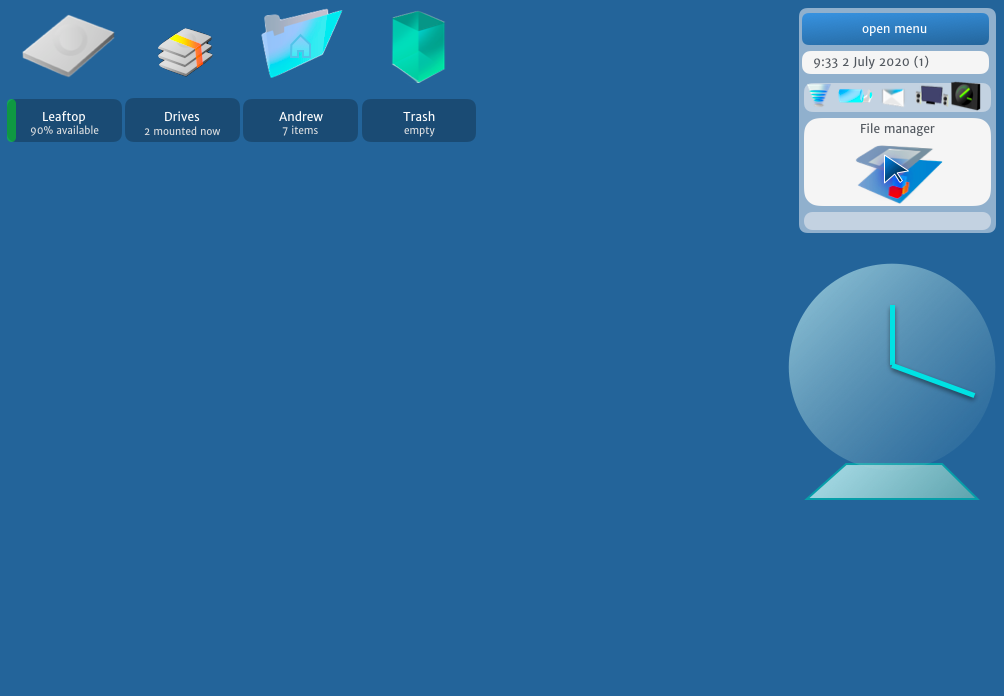
Task: Click the Leaftop hard disk icon
Action: (x=69, y=45)
